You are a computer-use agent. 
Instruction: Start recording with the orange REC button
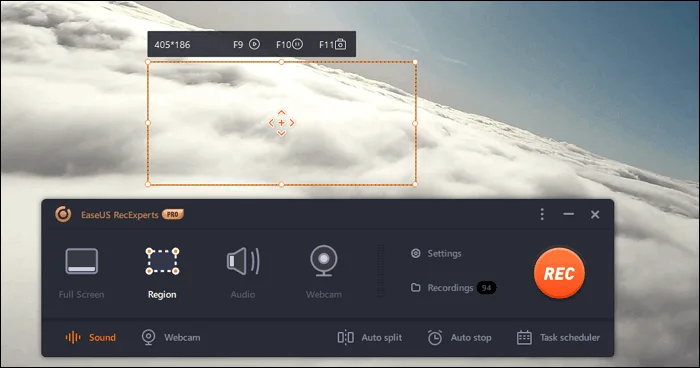(559, 273)
